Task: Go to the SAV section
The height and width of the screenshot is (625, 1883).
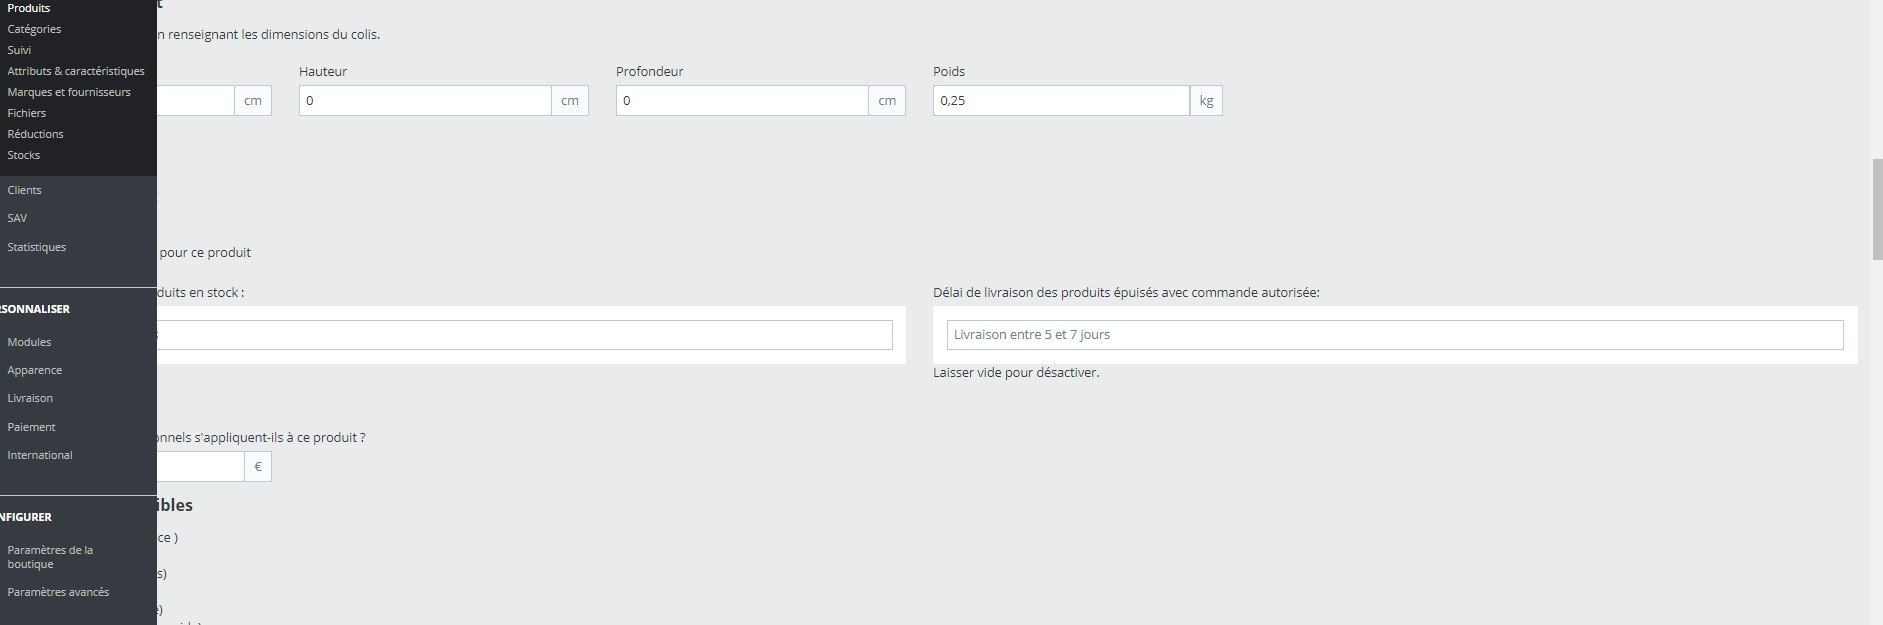Action: coord(17,218)
